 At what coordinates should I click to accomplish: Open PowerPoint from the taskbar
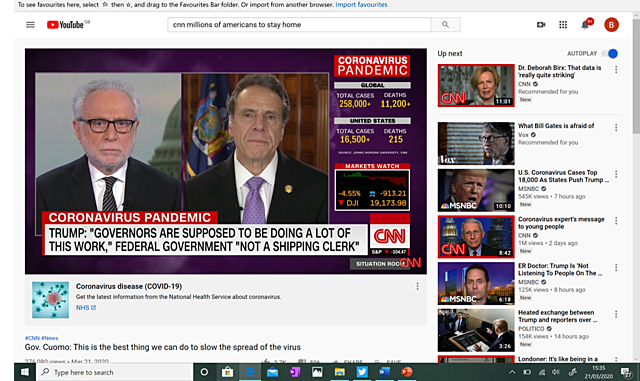(x=407, y=372)
